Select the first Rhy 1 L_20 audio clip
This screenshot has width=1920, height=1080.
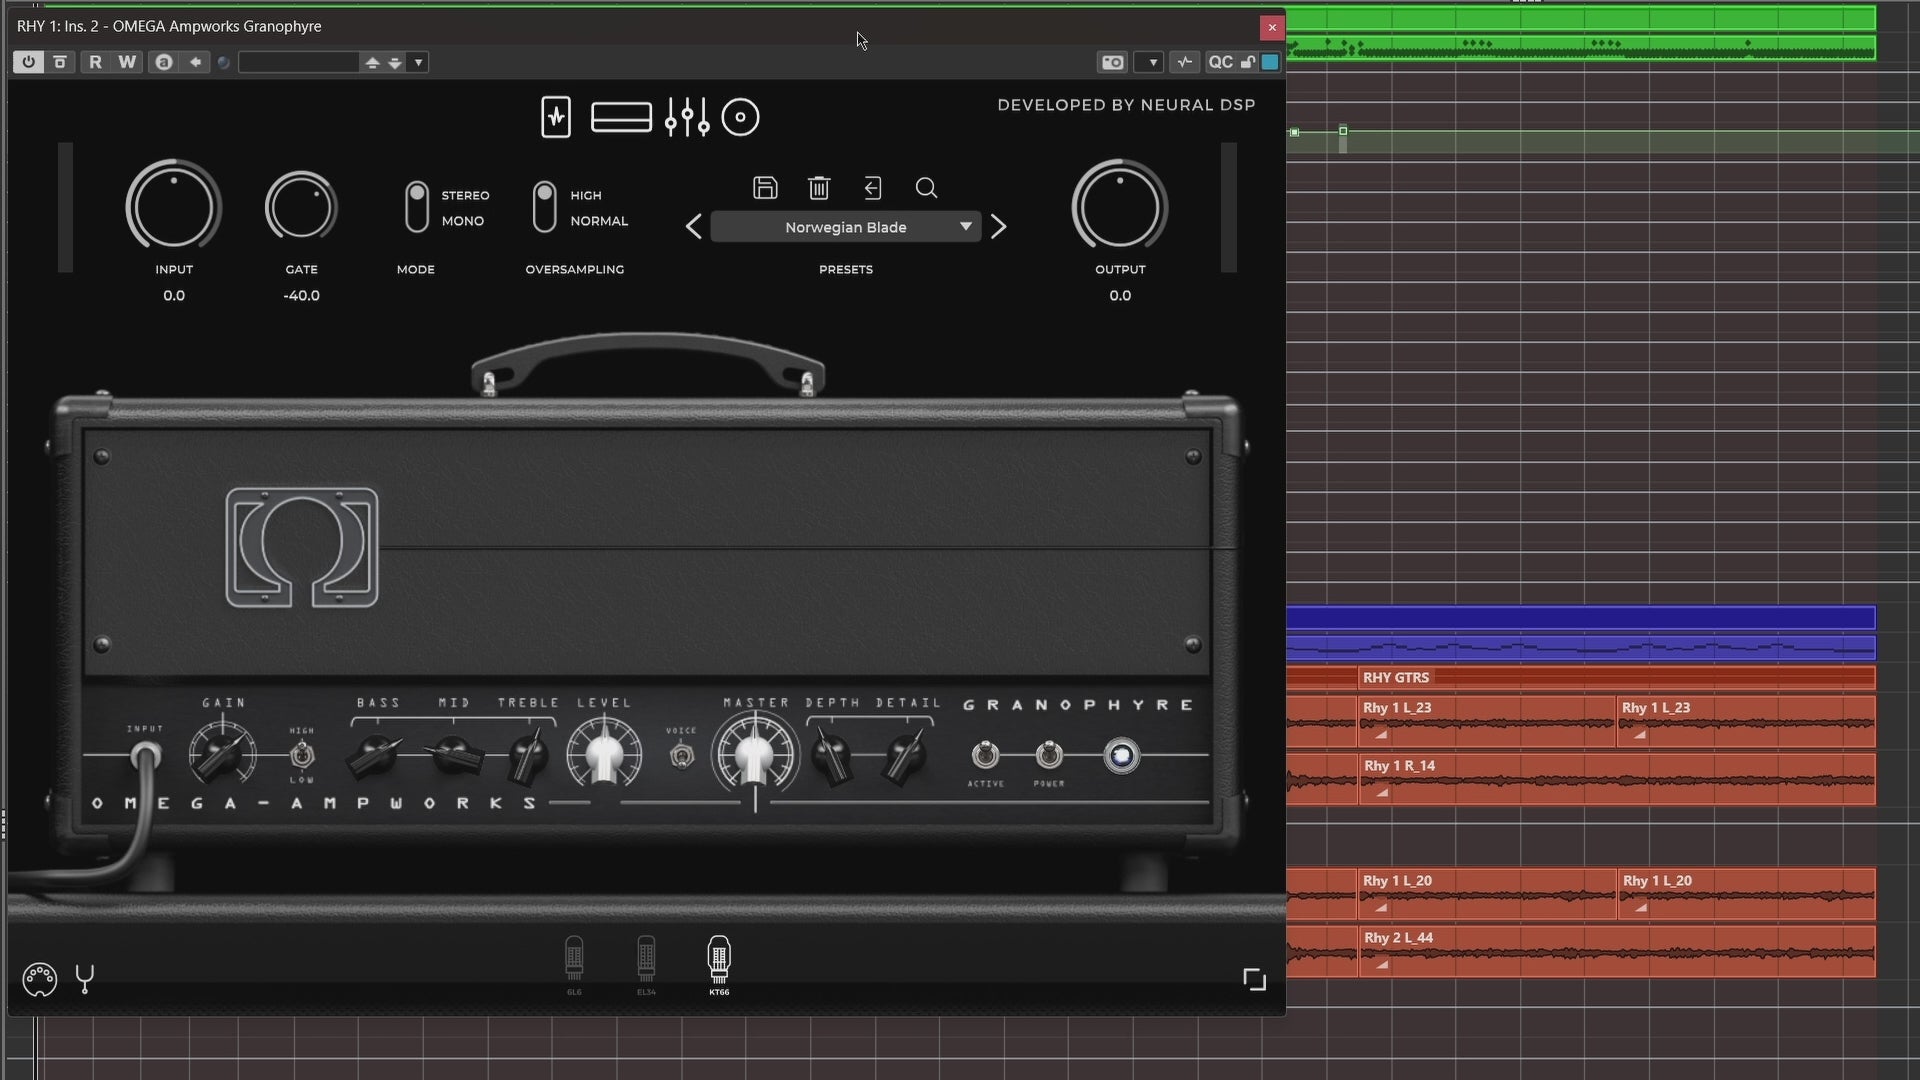tap(1487, 895)
